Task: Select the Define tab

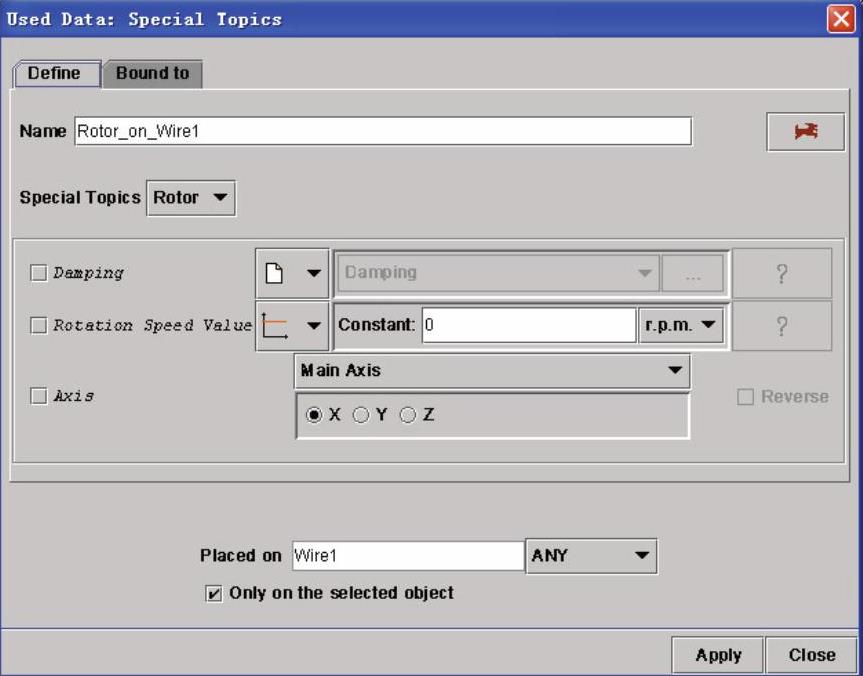Action: [53, 73]
